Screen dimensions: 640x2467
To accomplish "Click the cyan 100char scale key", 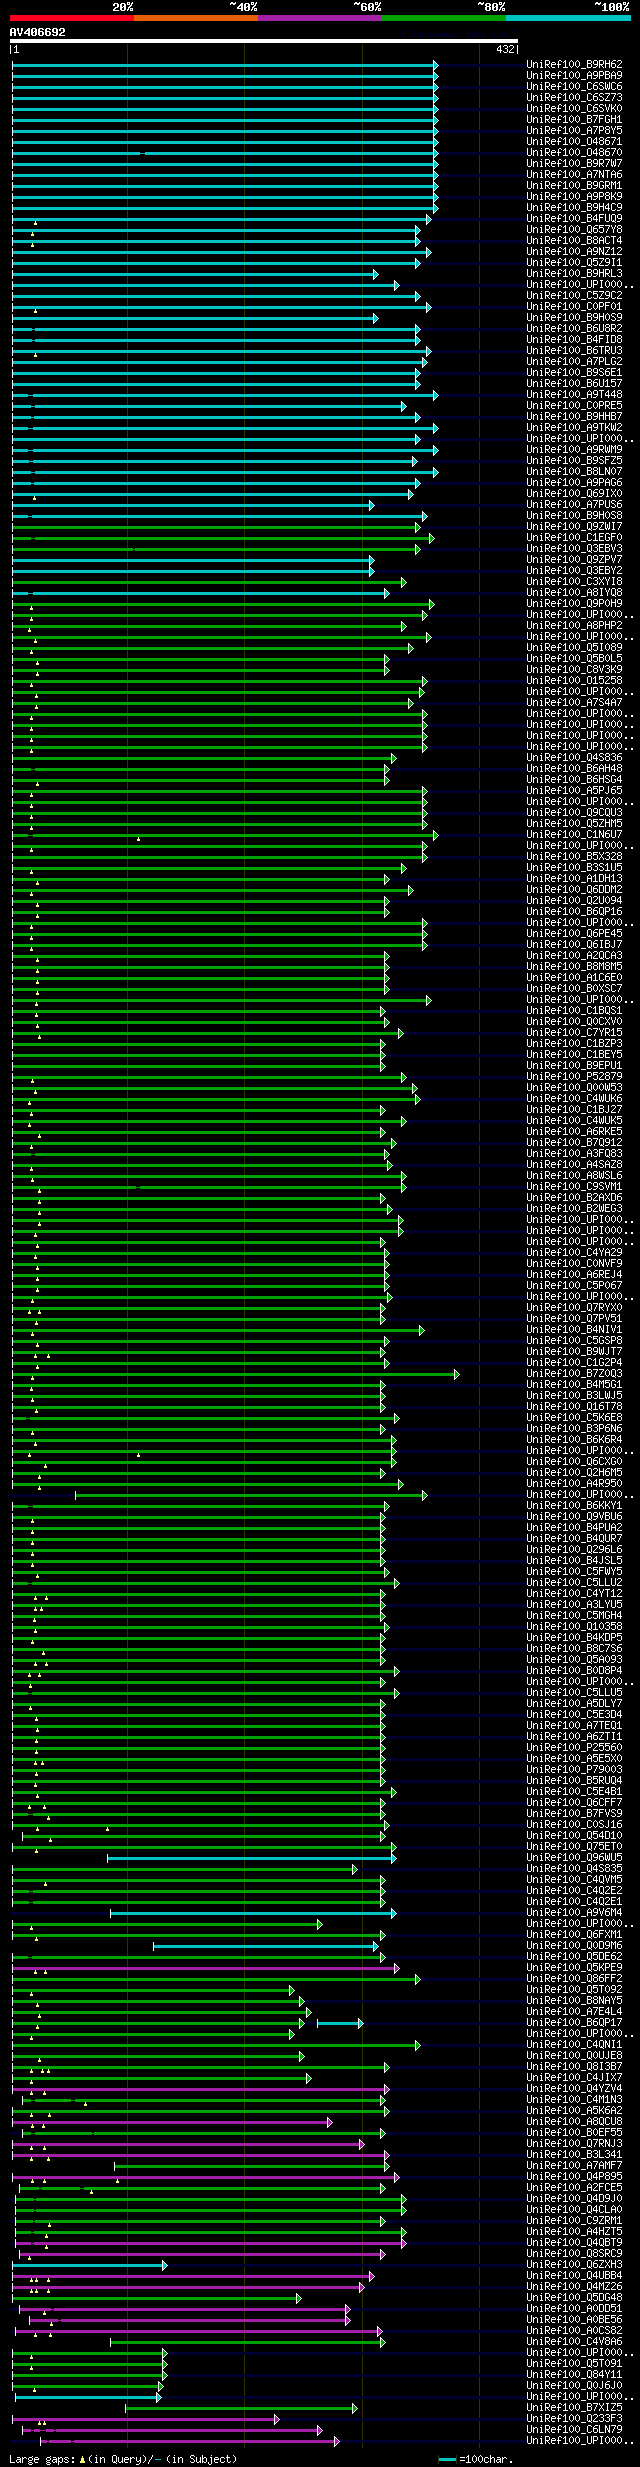I will [x=447, y=2459].
